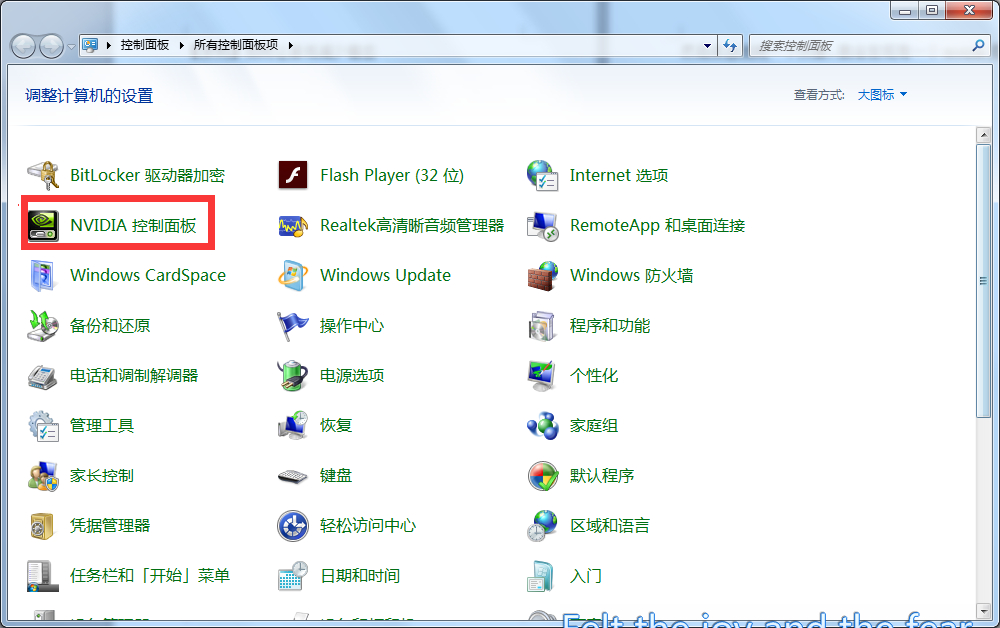Image resolution: width=1000 pixels, height=628 pixels.
Task: Expand the address bar history dropdown arrow
Action: [x=707, y=46]
